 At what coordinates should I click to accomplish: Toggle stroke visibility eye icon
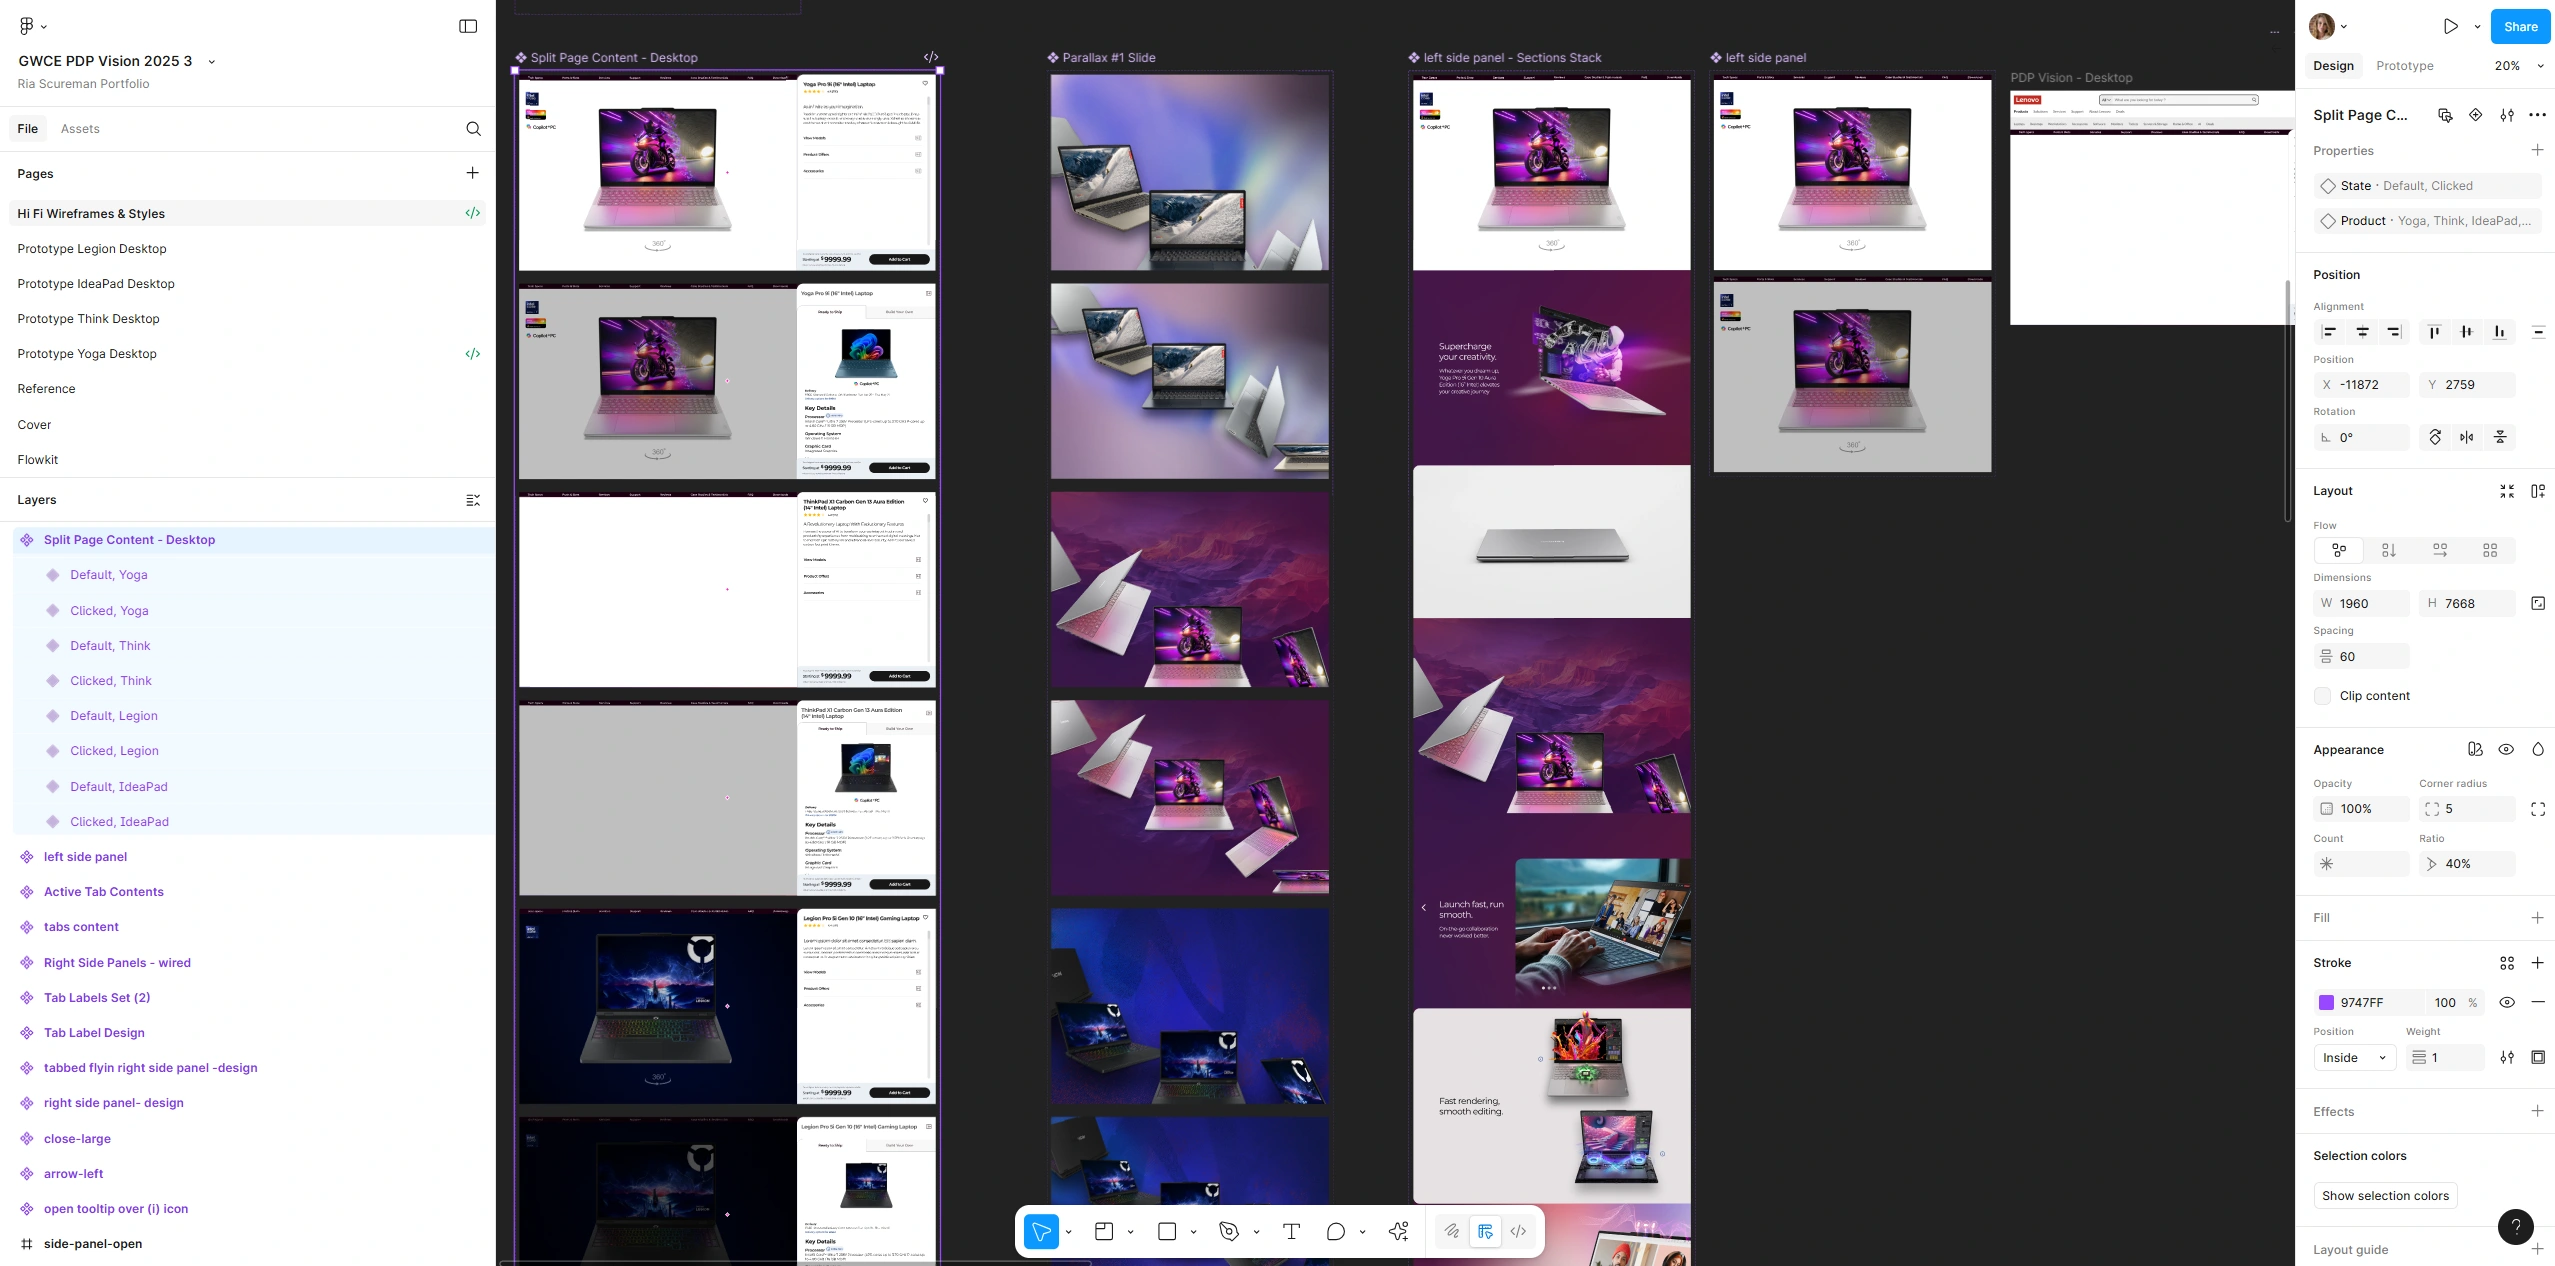tap(2506, 1002)
